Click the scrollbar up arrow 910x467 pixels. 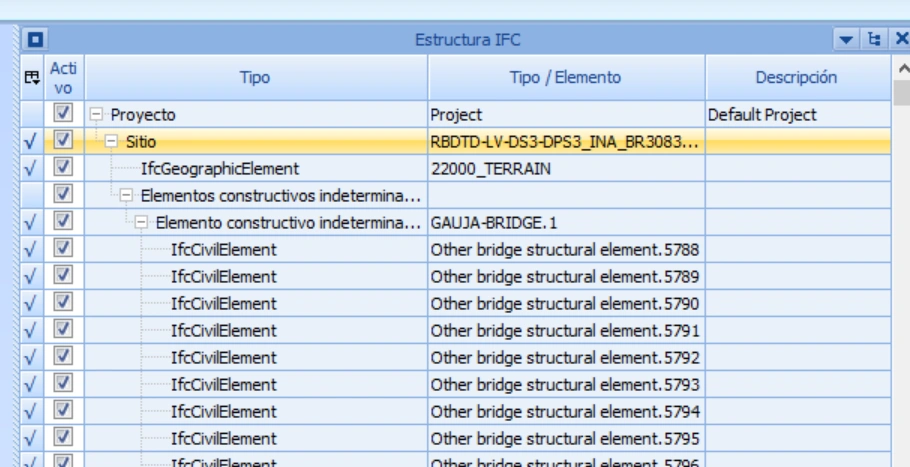pos(901,67)
